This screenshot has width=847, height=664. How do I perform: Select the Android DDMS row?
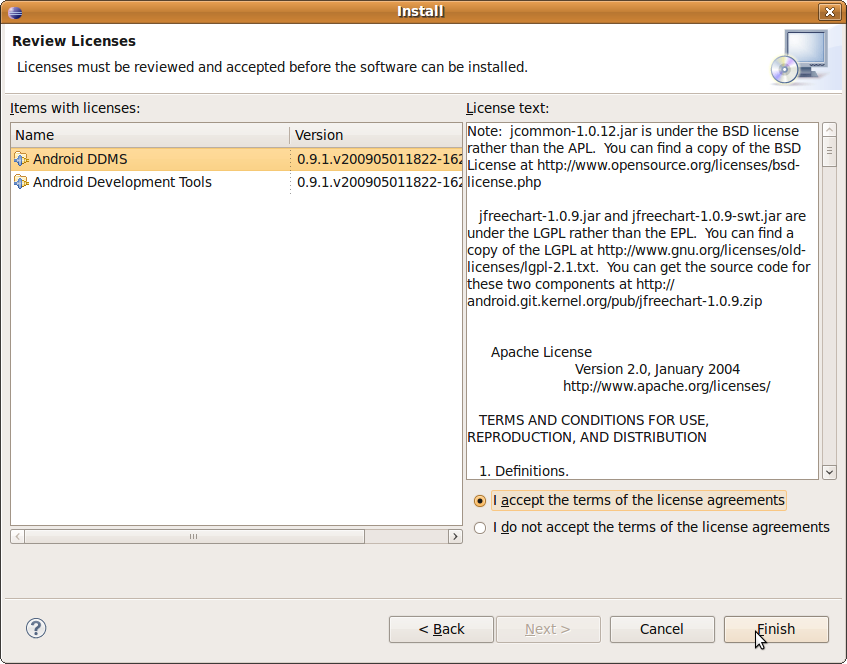[237, 159]
